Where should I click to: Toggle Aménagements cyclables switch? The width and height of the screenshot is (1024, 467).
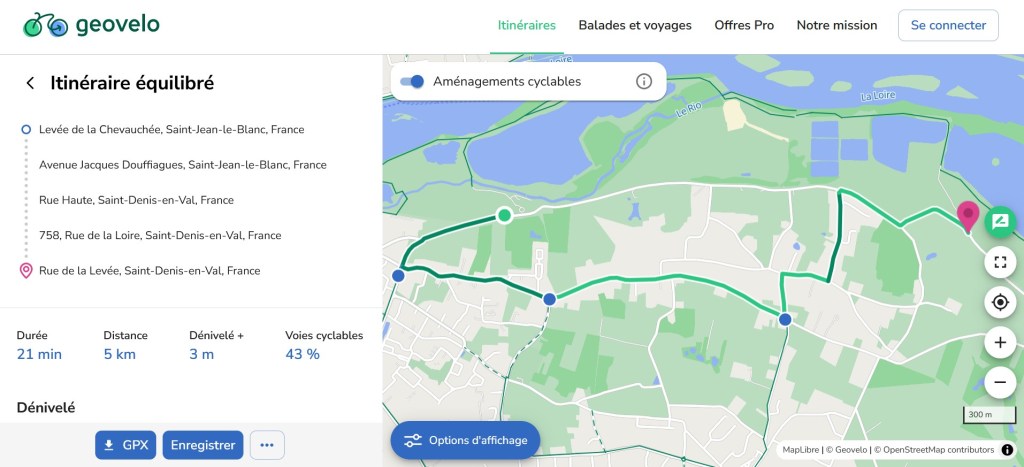click(x=412, y=82)
